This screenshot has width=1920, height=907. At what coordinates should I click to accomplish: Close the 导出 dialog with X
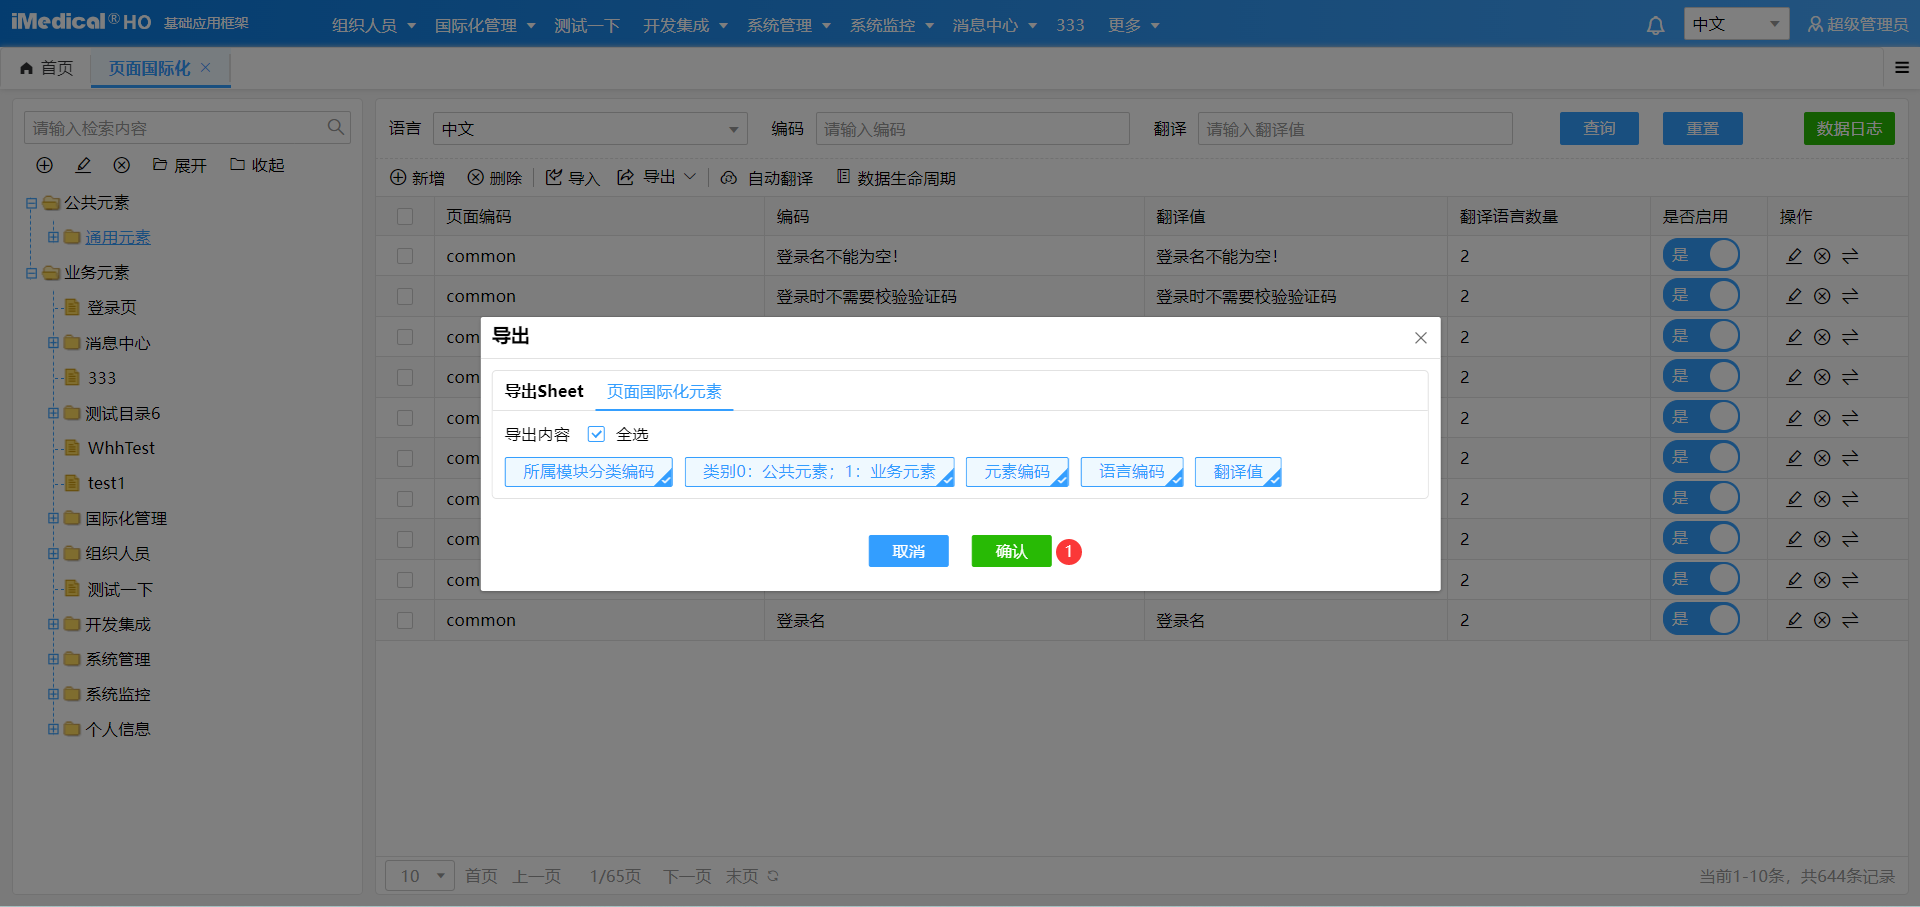(1420, 338)
